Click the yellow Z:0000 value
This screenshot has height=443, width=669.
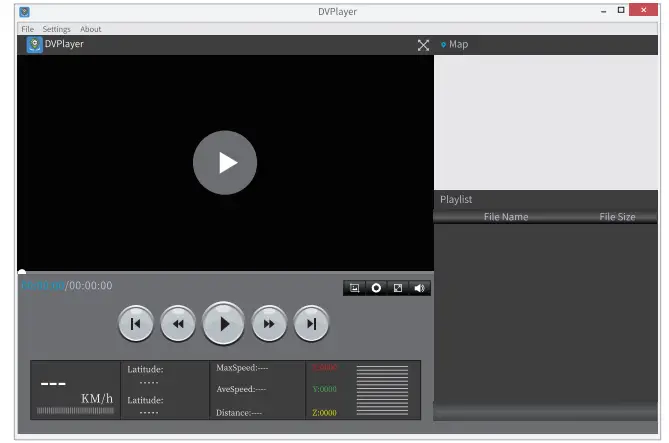[x=324, y=413]
